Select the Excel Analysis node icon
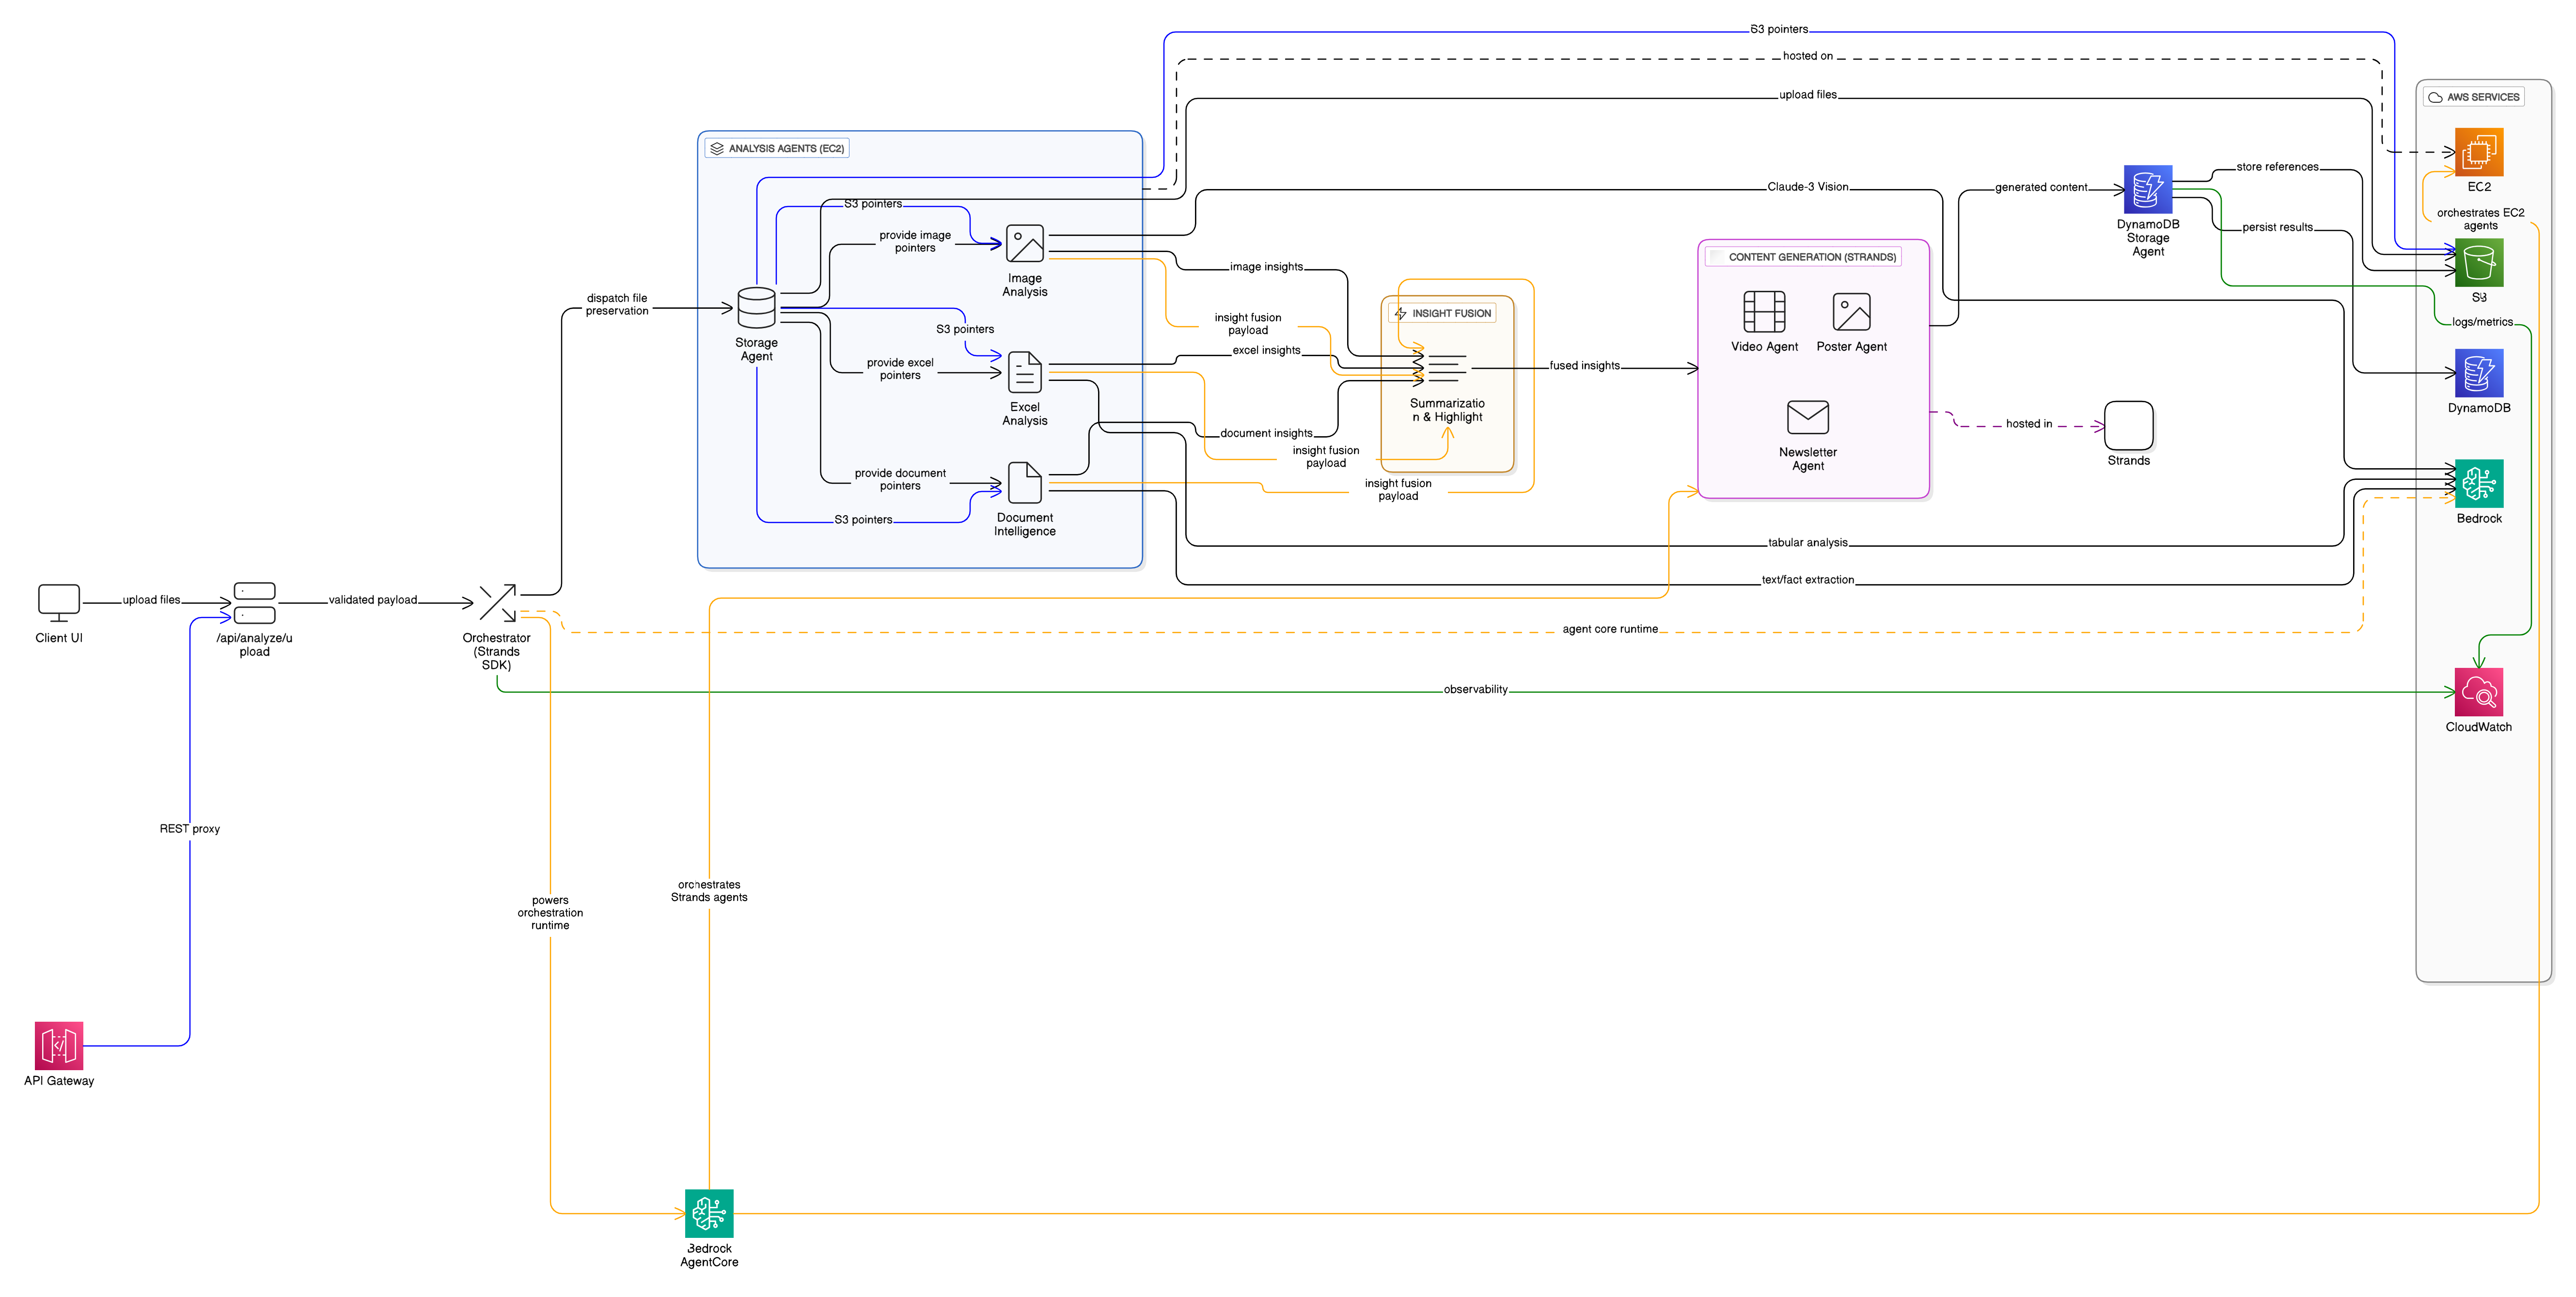 coord(1025,372)
